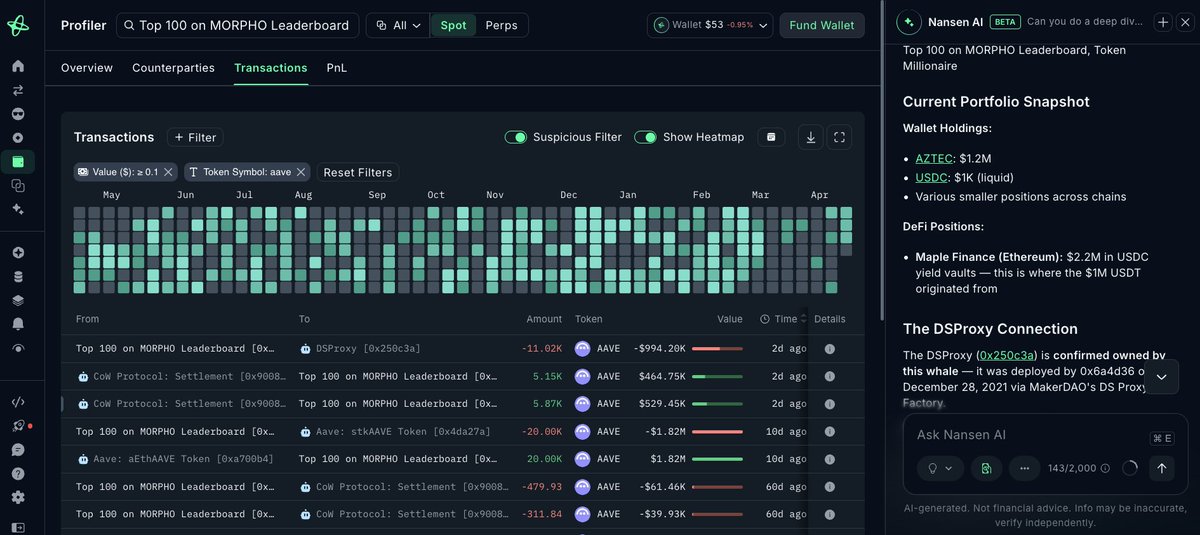The height and width of the screenshot is (535, 1200).
Task: Click the DSProxy [0x250c3a] recipient cell
Action: (360, 349)
